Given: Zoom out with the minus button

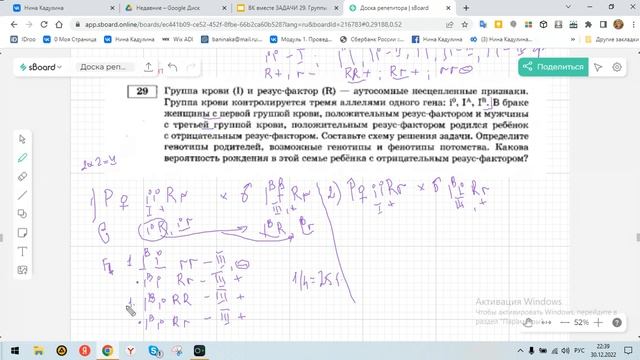Looking at the screenshot, I should pos(564,322).
